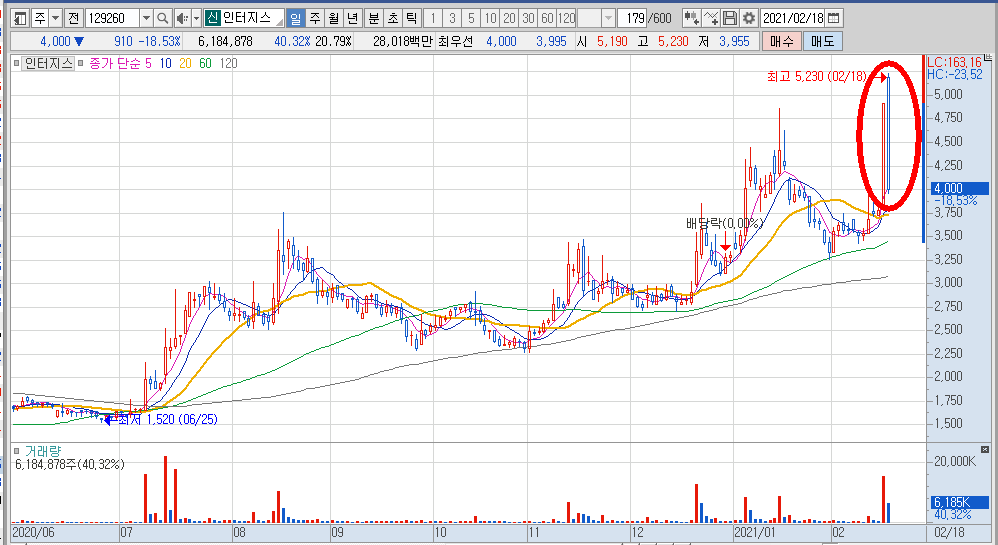Click the 5-day moving average color label

[x=148, y=63]
